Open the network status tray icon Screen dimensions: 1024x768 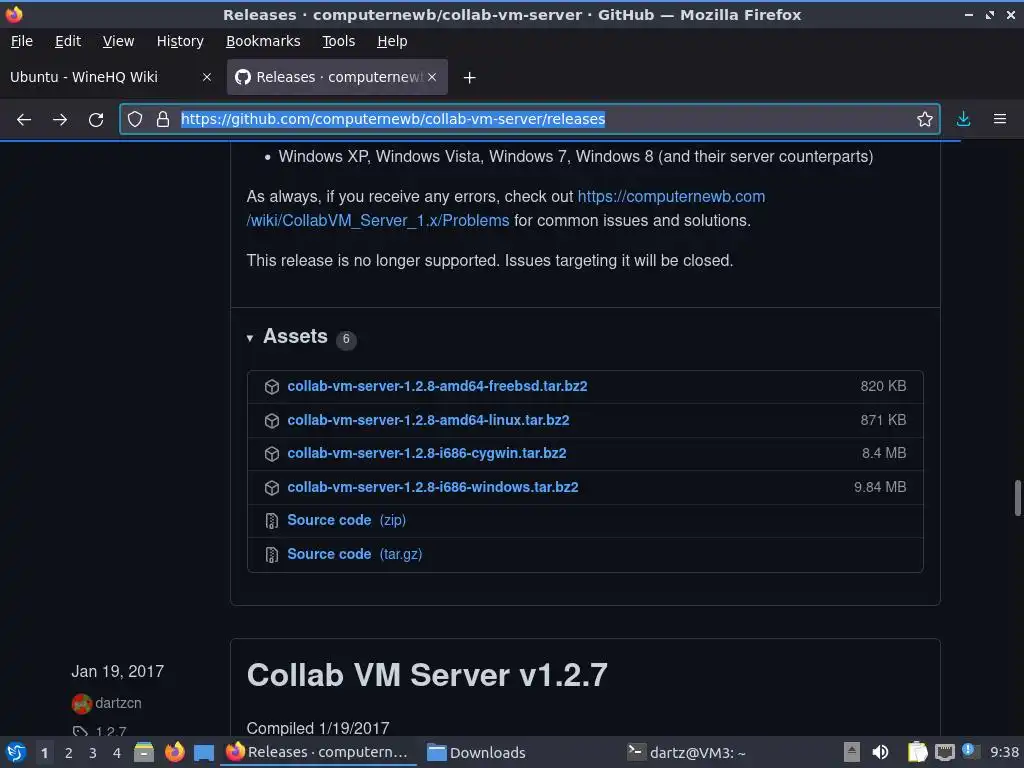(x=944, y=753)
